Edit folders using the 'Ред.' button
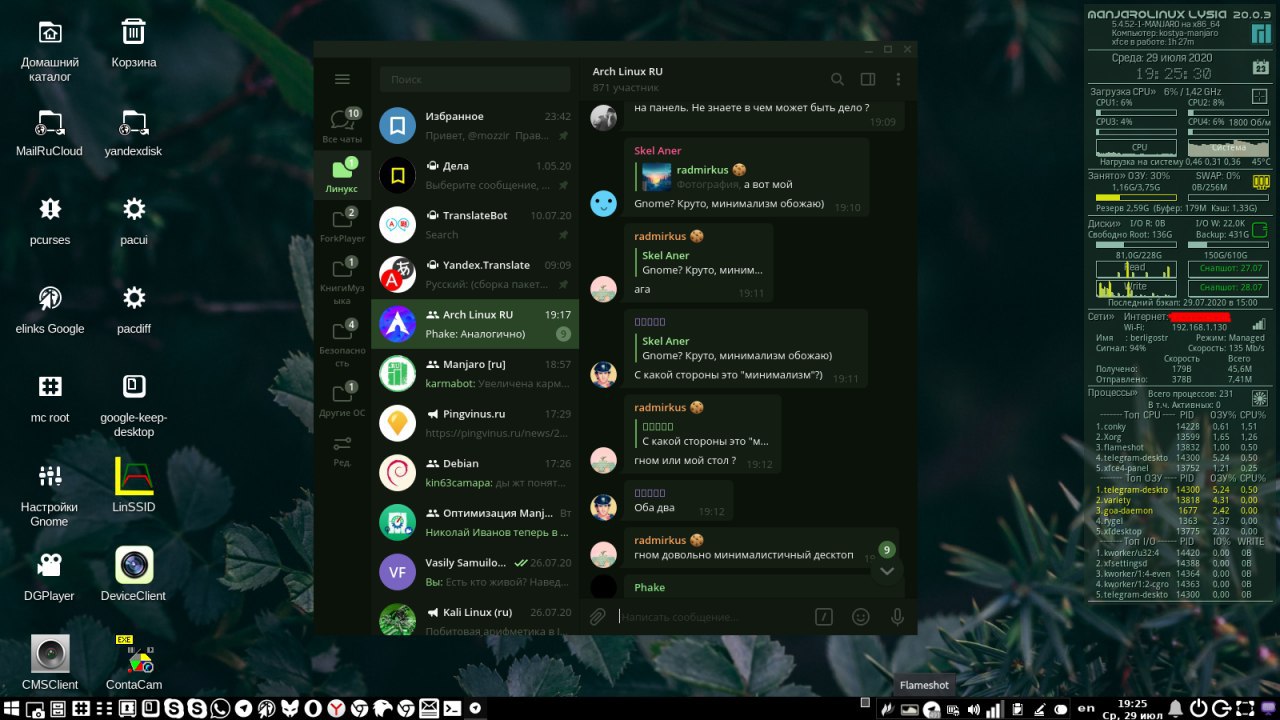 (x=342, y=450)
